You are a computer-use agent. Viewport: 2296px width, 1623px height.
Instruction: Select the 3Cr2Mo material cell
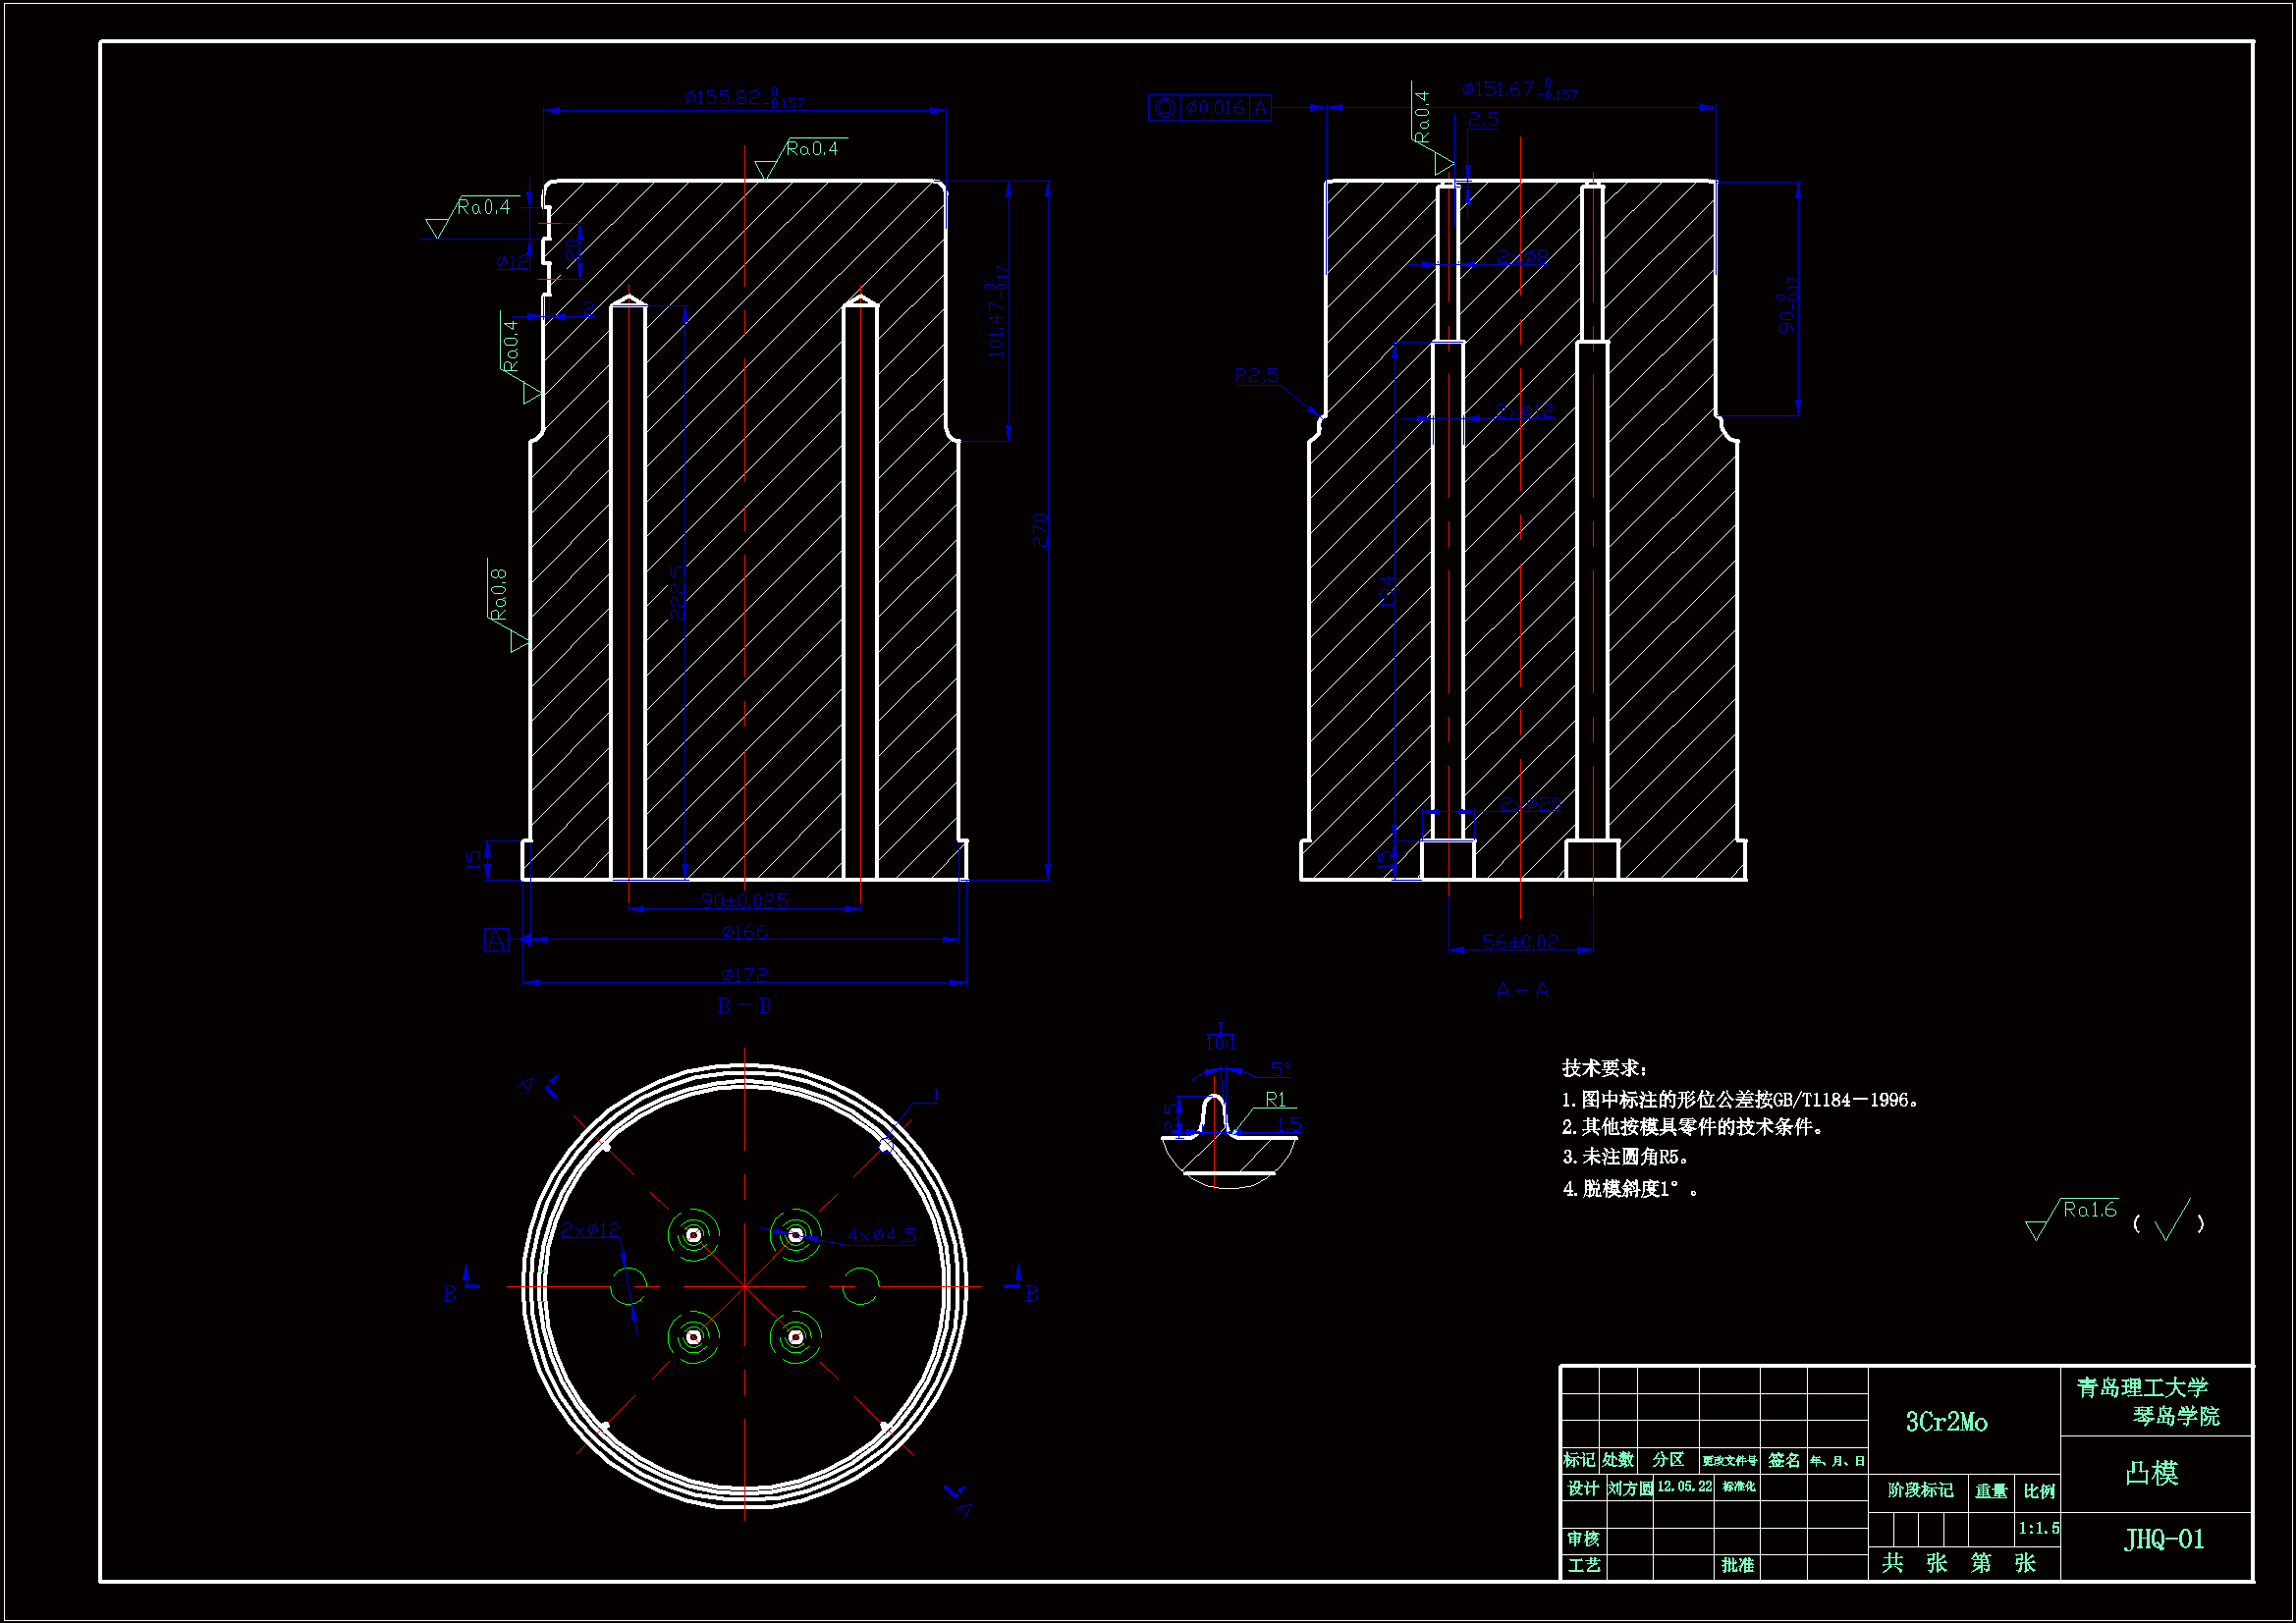(1946, 1422)
